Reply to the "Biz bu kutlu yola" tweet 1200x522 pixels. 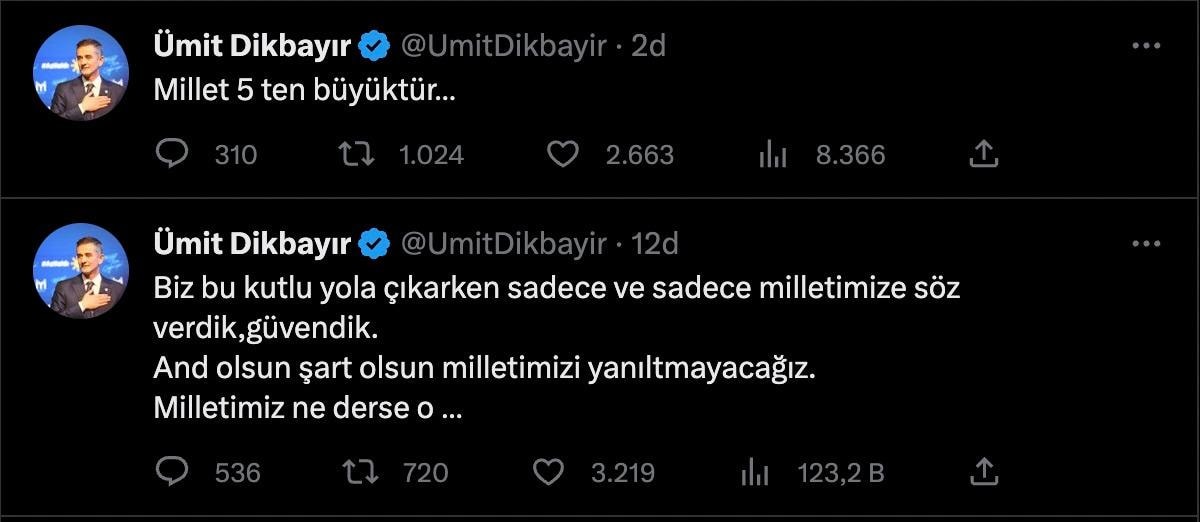[174, 471]
